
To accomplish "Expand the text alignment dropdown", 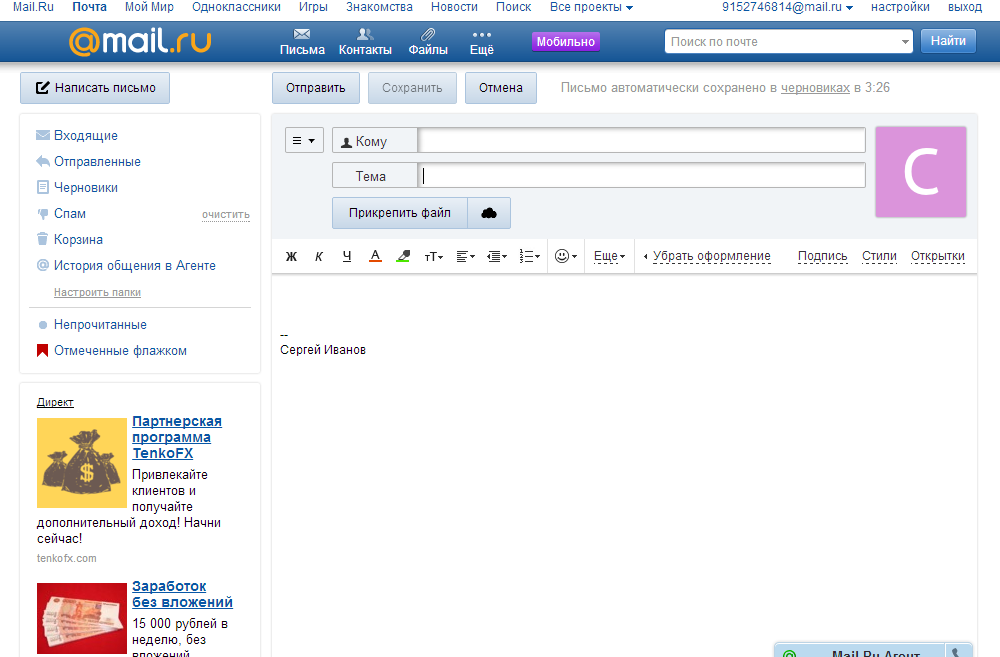I will (465, 257).
